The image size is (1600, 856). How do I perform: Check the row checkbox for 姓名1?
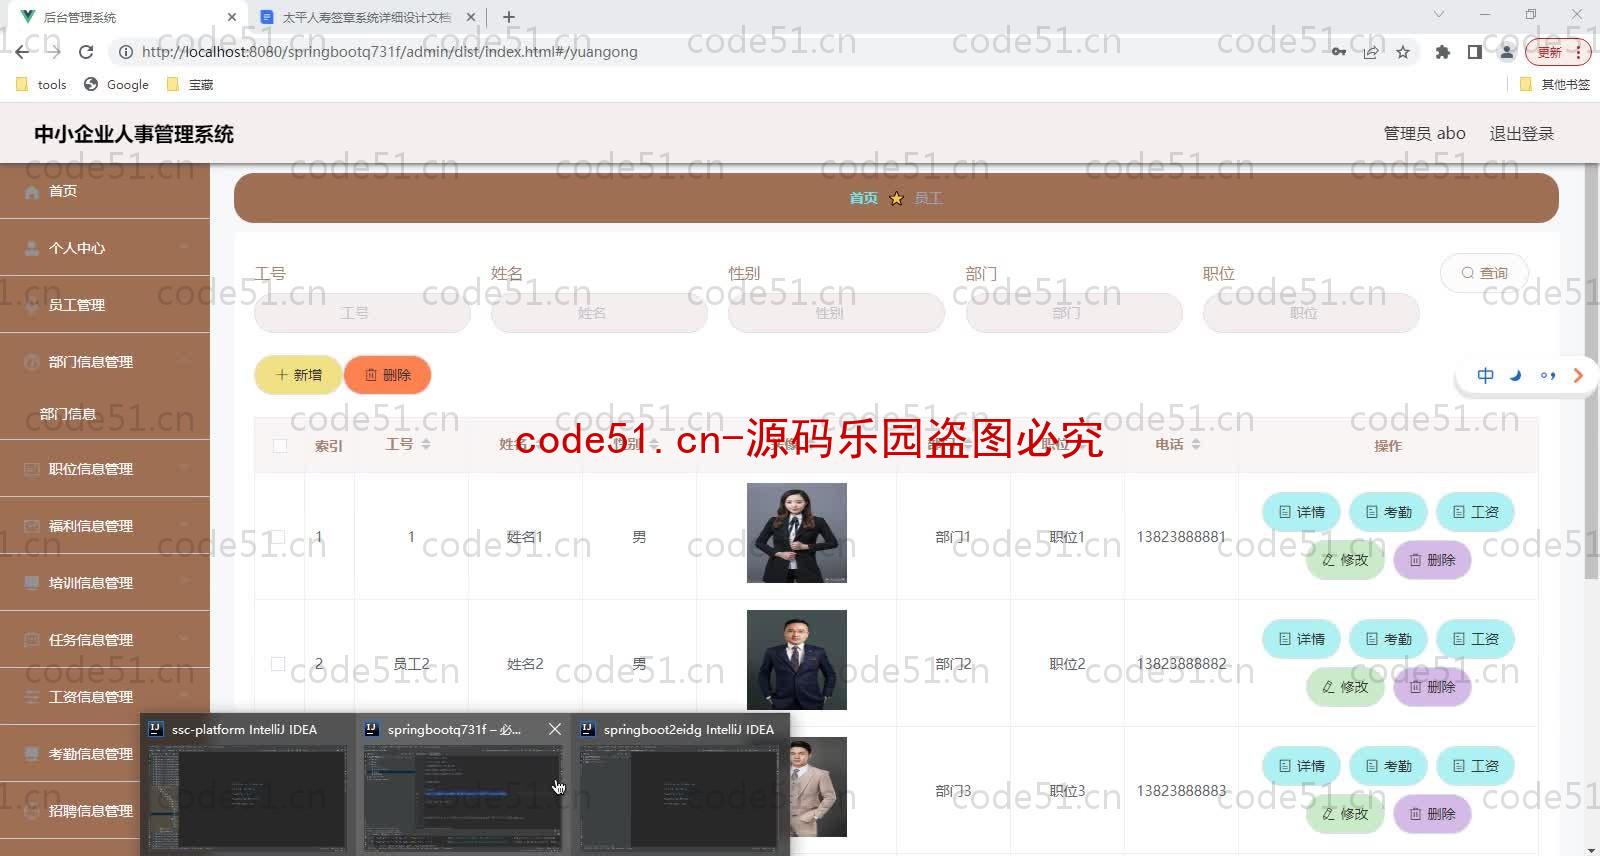[279, 537]
